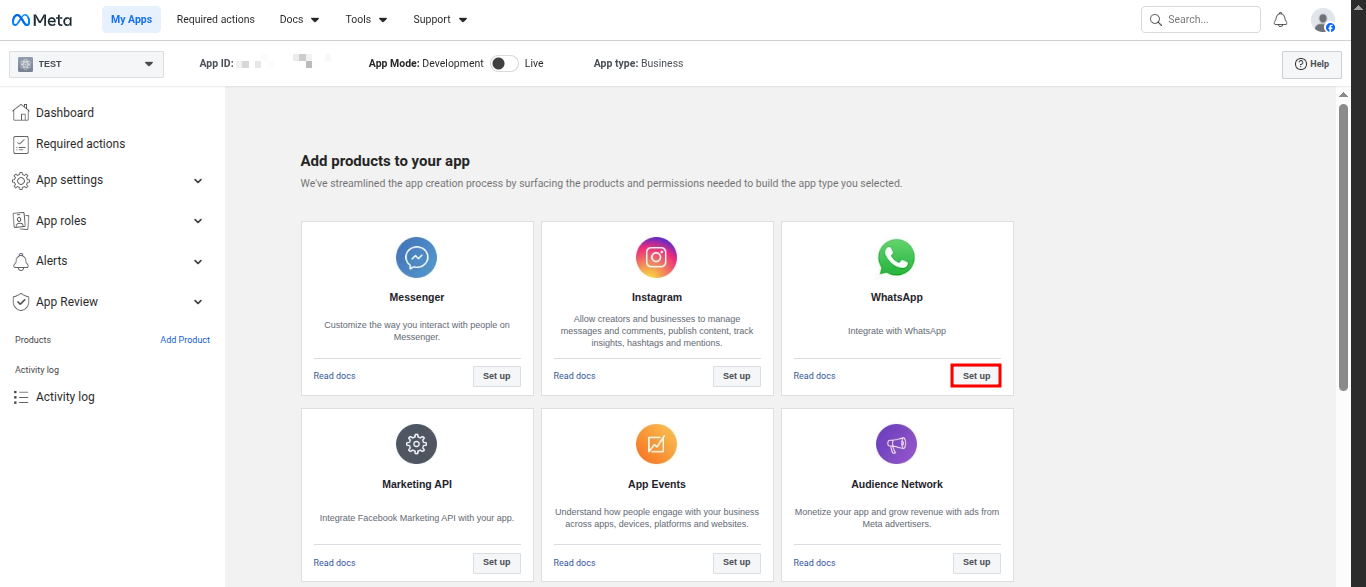The width and height of the screenshot is (1366, 587).
Task: Open Read docs link for Messenger
Action: (334, 376)
